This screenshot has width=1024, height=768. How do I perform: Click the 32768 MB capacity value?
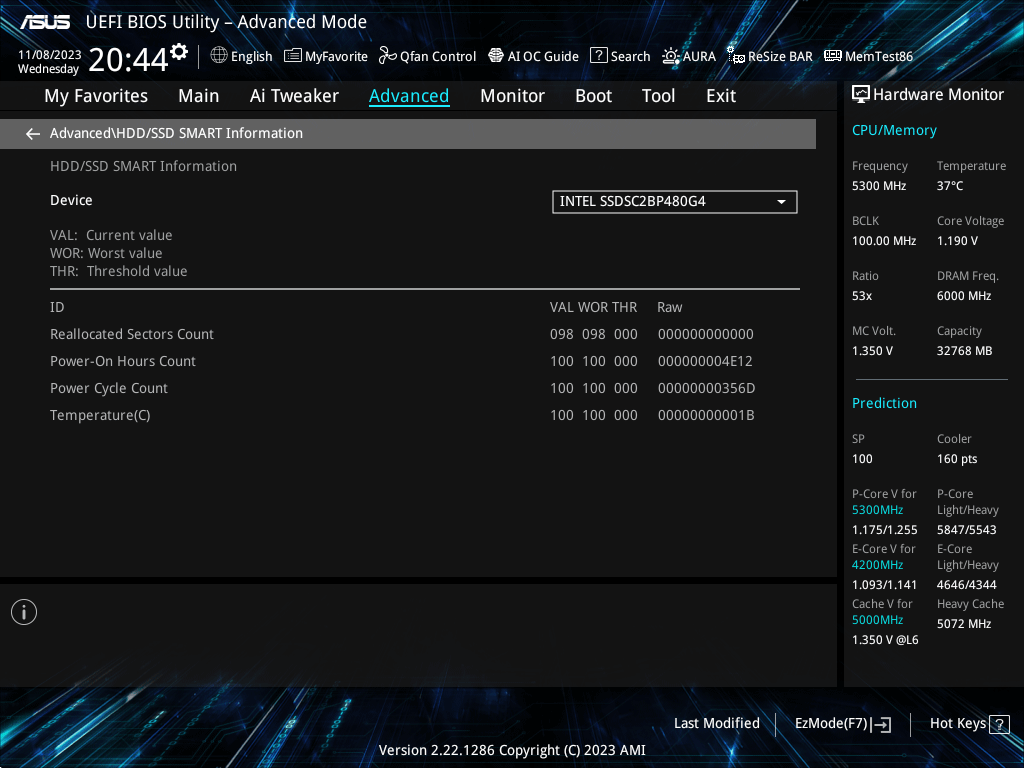tap(965, 351)
